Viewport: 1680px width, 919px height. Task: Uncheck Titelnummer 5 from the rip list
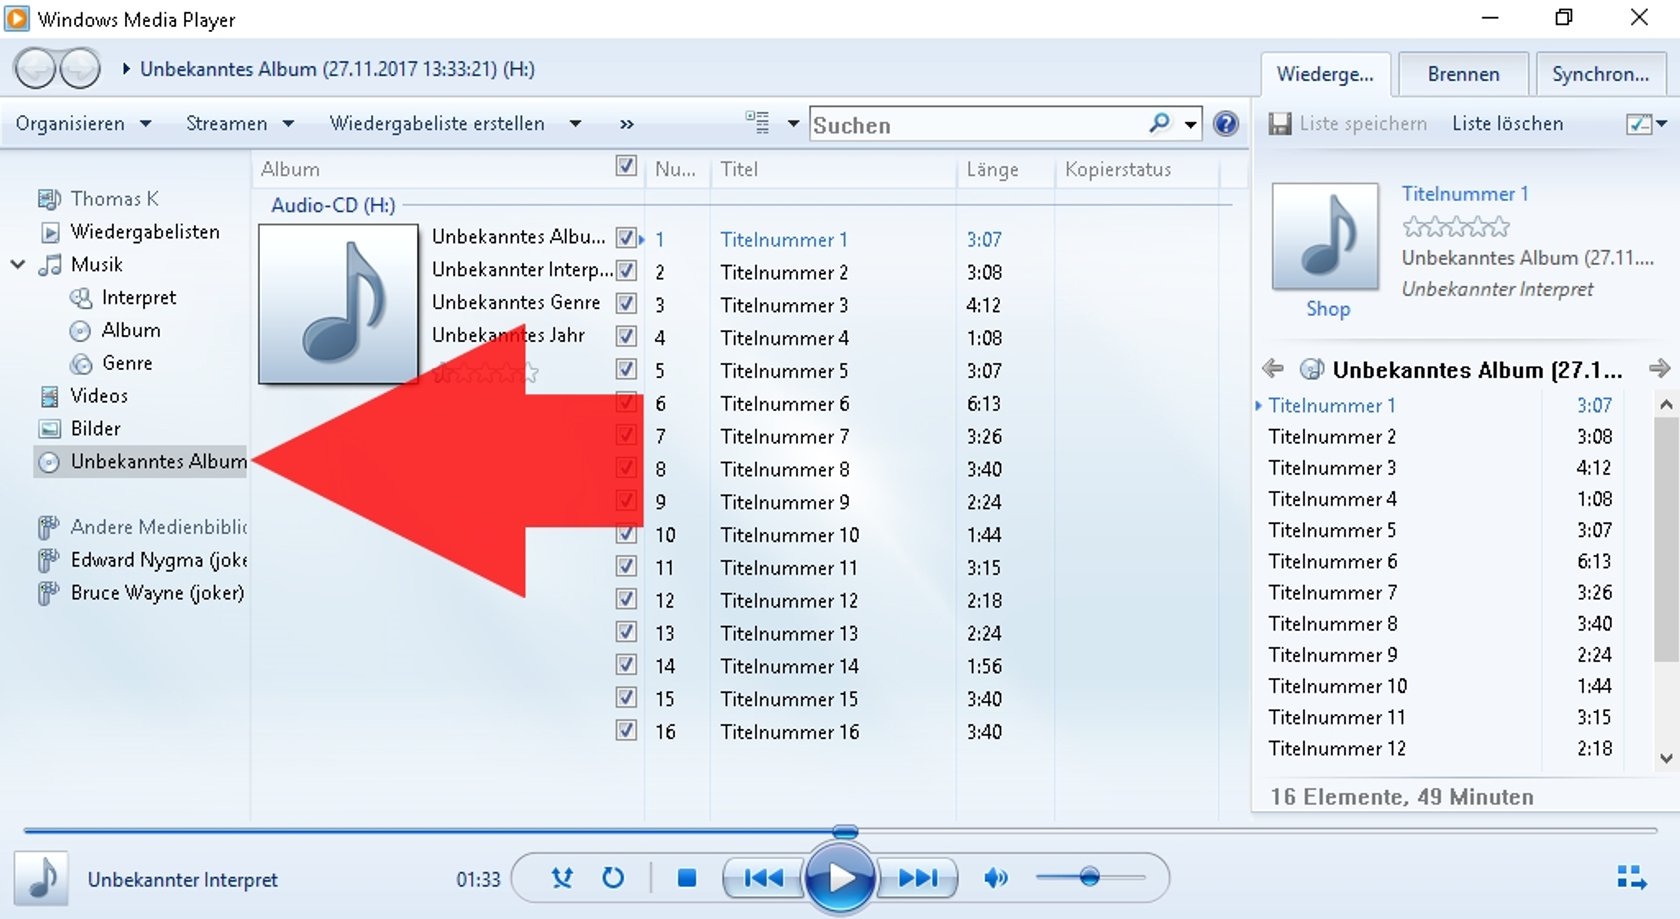[626, 370]
